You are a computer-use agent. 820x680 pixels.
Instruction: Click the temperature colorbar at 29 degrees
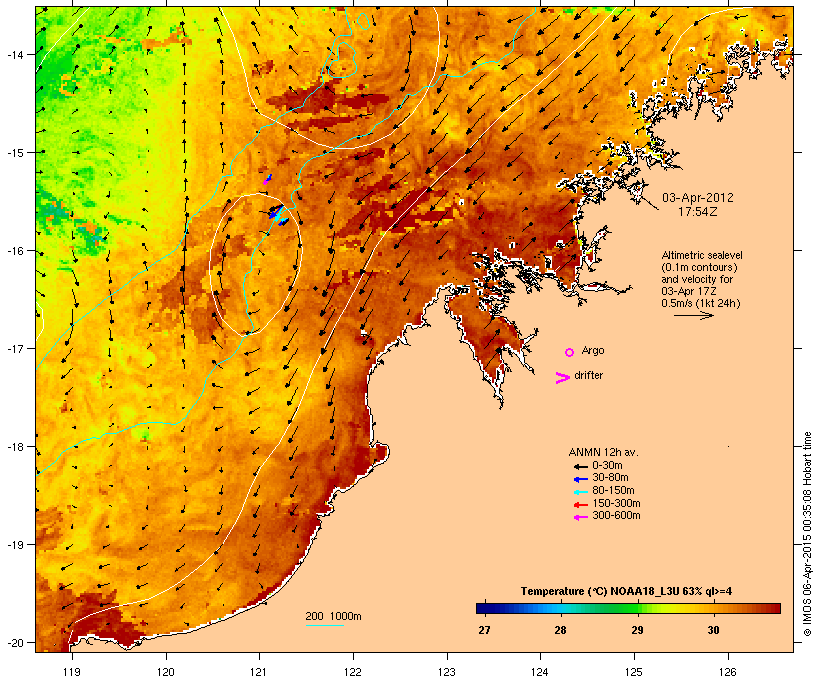637,608
